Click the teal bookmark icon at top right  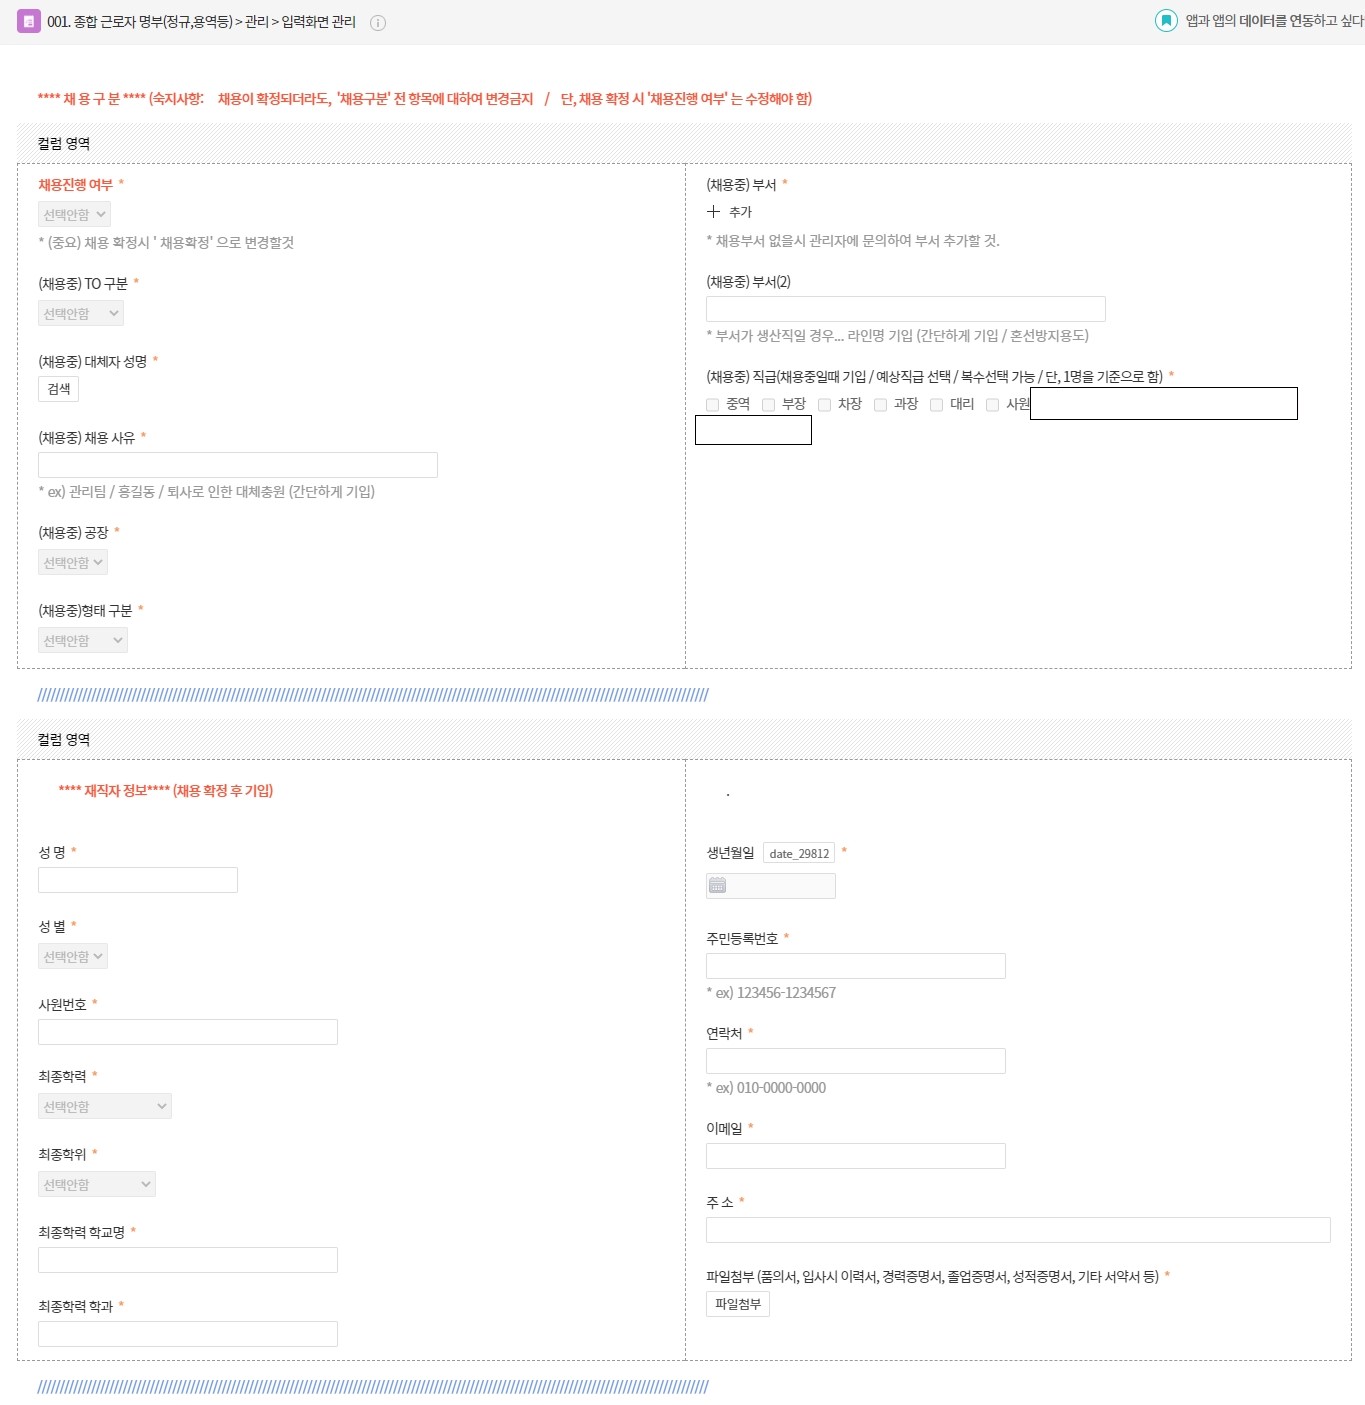(x=1166, y=21)
